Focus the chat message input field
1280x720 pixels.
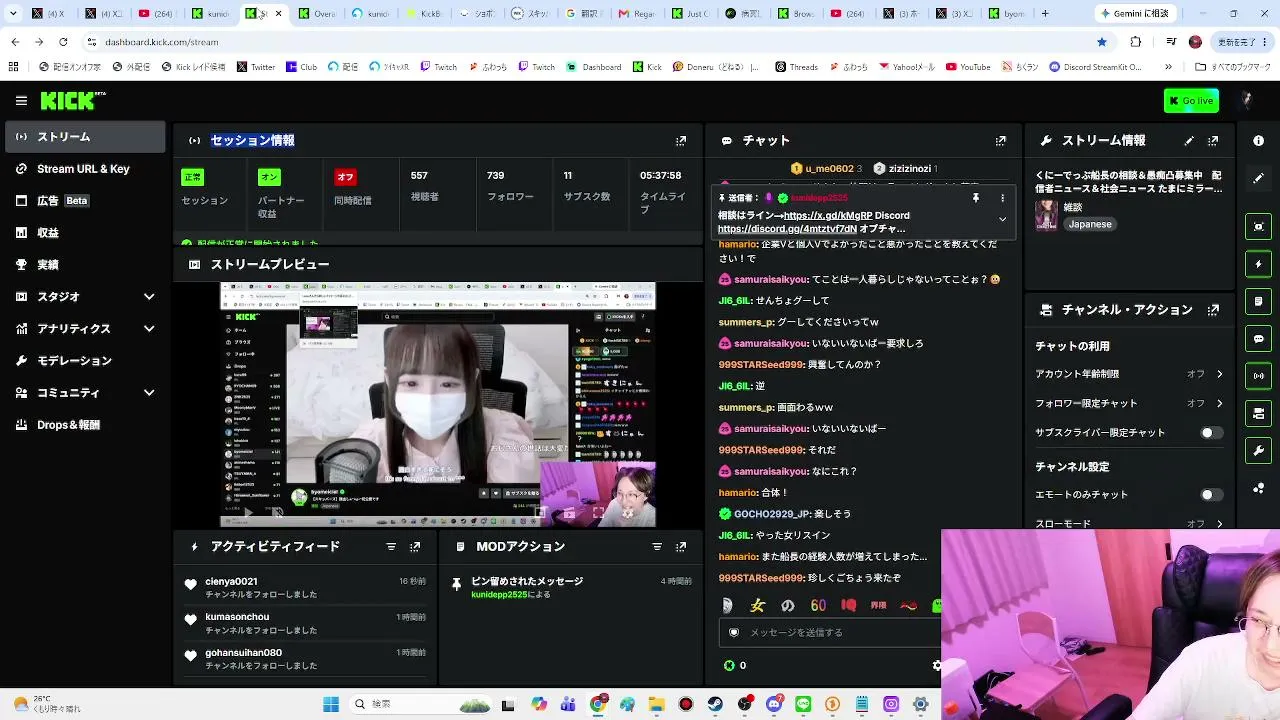(x=830, y=633)
